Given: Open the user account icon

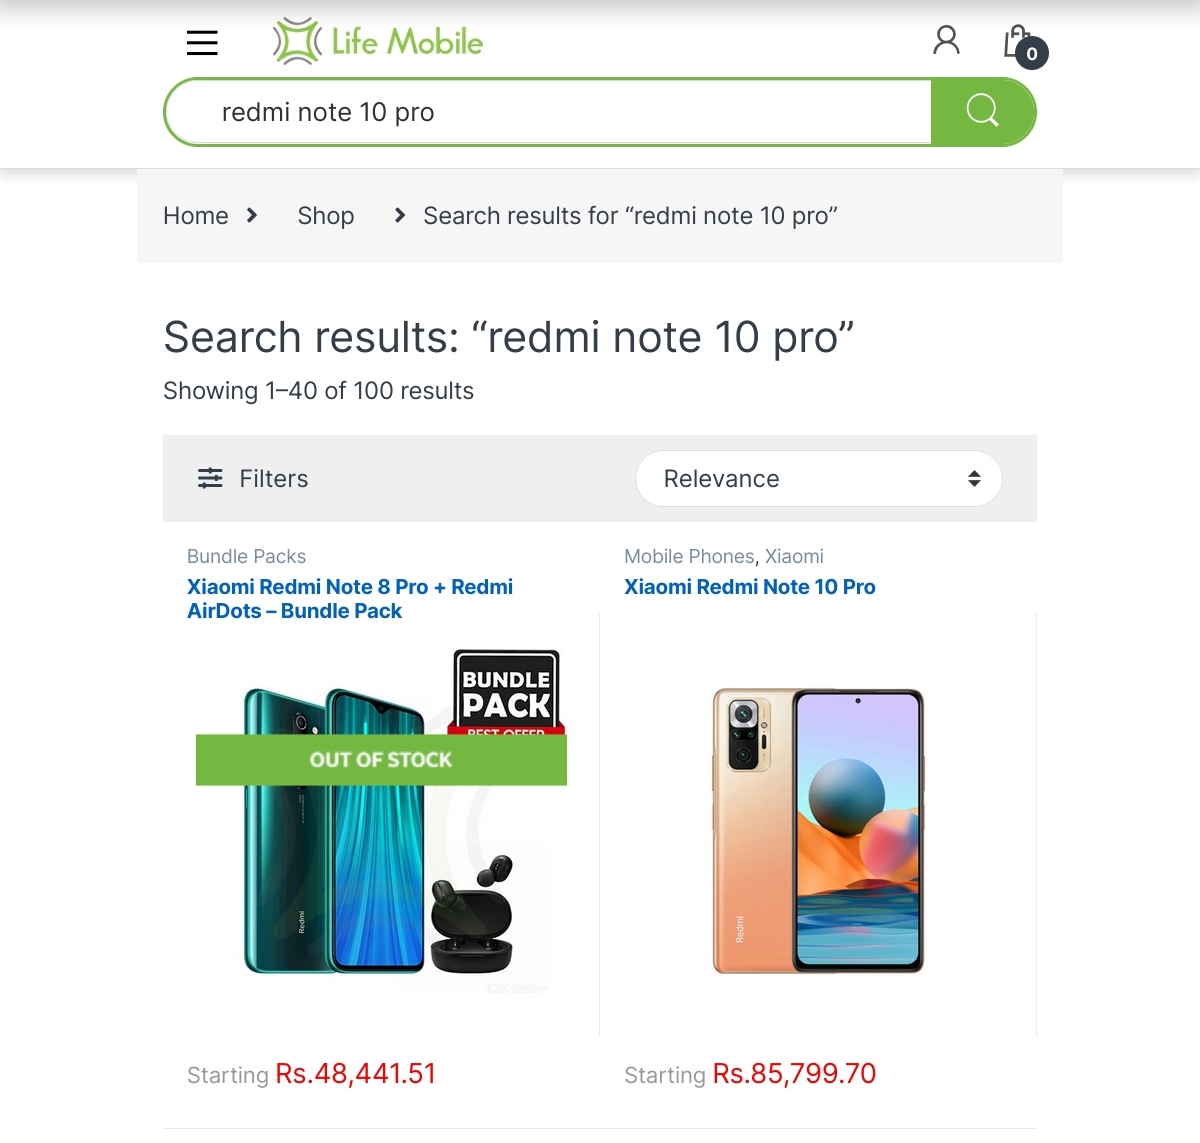Looking at the screenshot, I should (x=946, y=41).
